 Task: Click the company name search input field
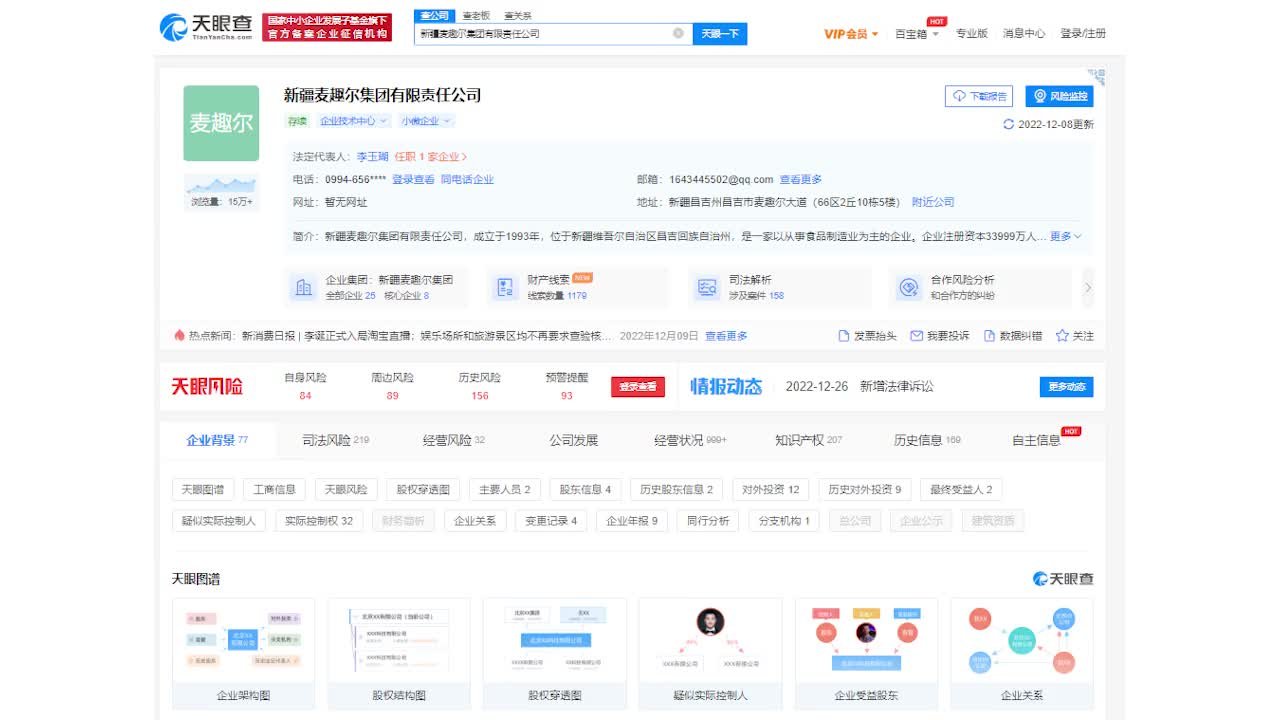tap(545, 33)
